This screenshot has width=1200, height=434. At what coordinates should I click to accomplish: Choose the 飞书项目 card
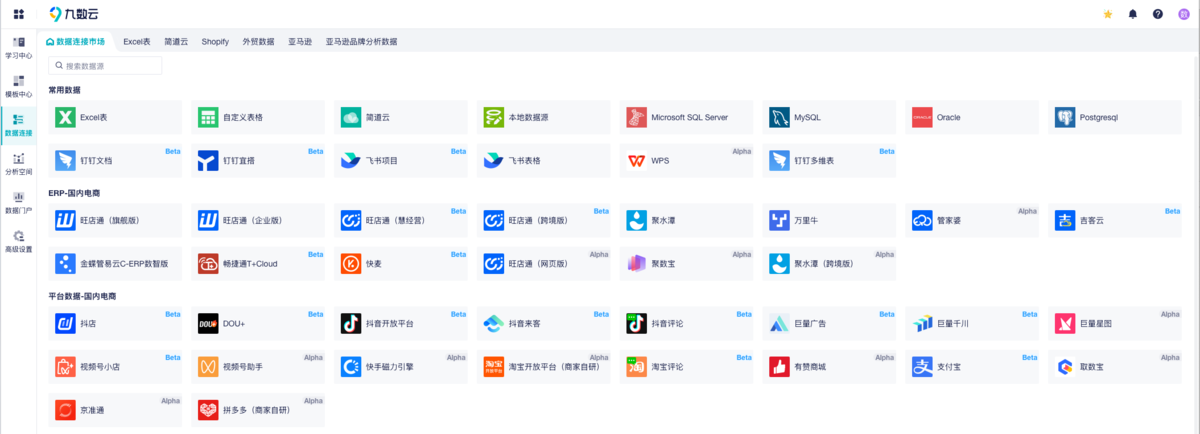click(x=402, y=160)
